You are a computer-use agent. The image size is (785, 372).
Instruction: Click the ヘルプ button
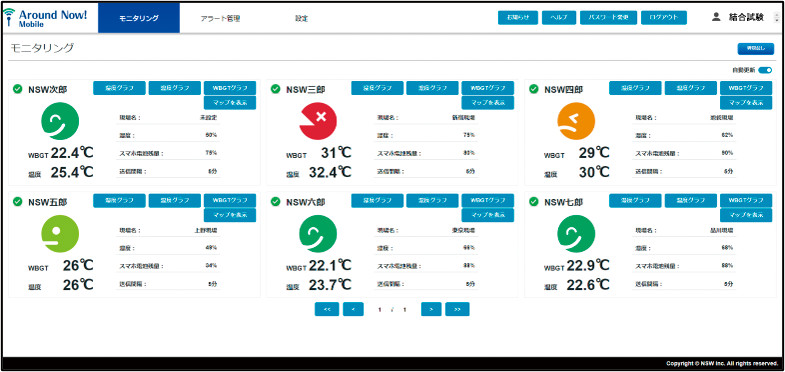(x=559, y=18)
